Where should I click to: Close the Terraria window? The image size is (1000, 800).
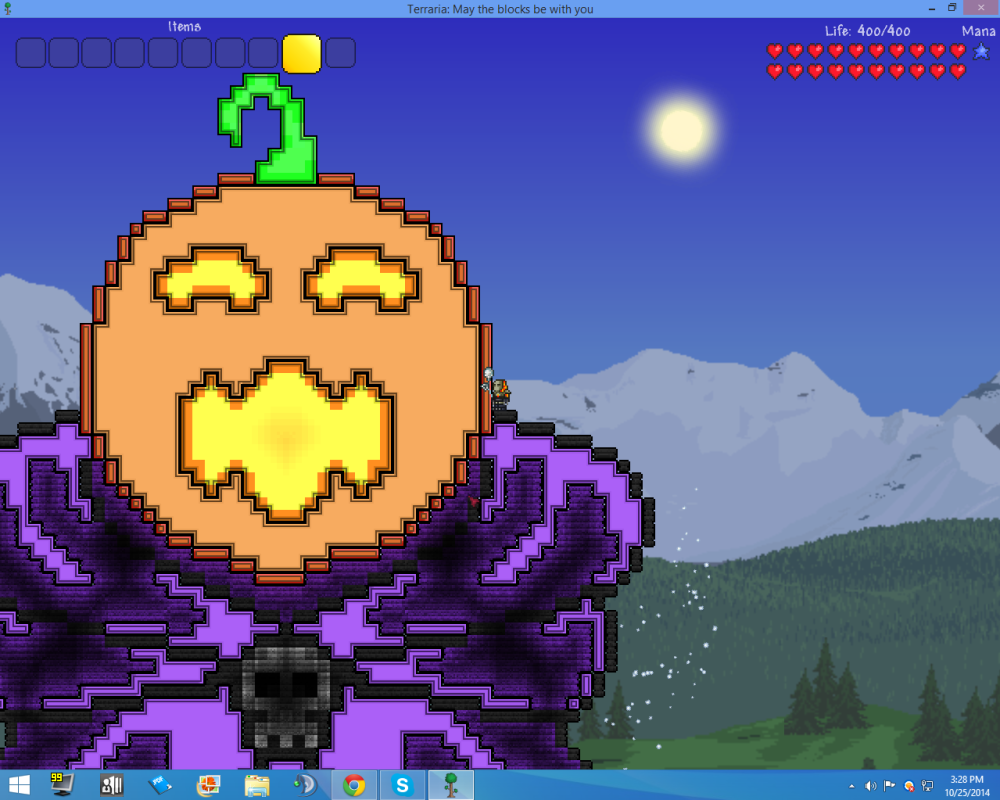981,8
